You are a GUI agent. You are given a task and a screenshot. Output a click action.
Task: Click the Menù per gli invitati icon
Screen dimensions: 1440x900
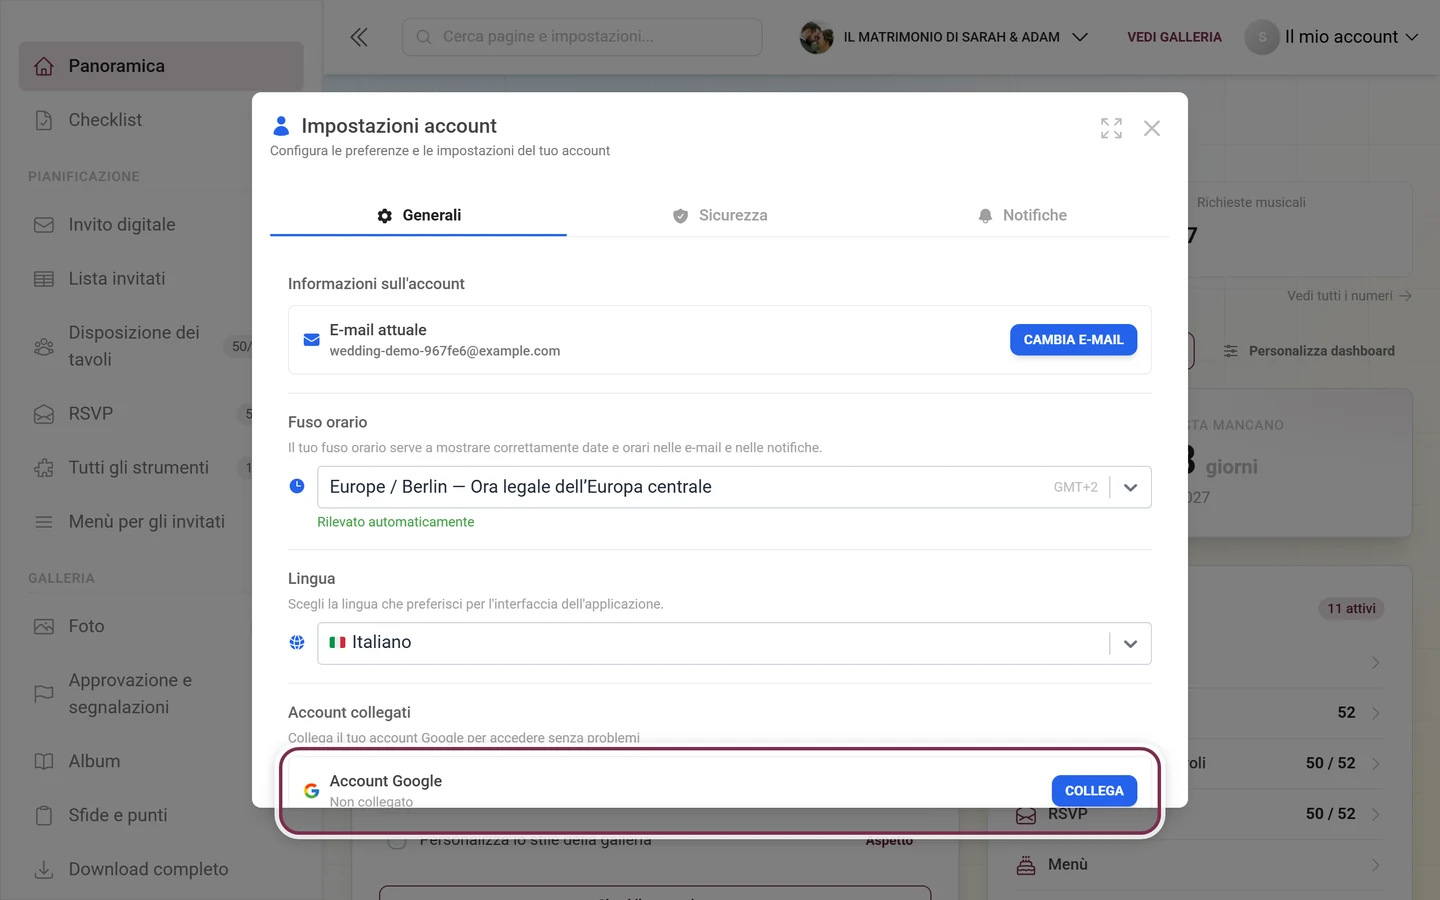[44, 522]
